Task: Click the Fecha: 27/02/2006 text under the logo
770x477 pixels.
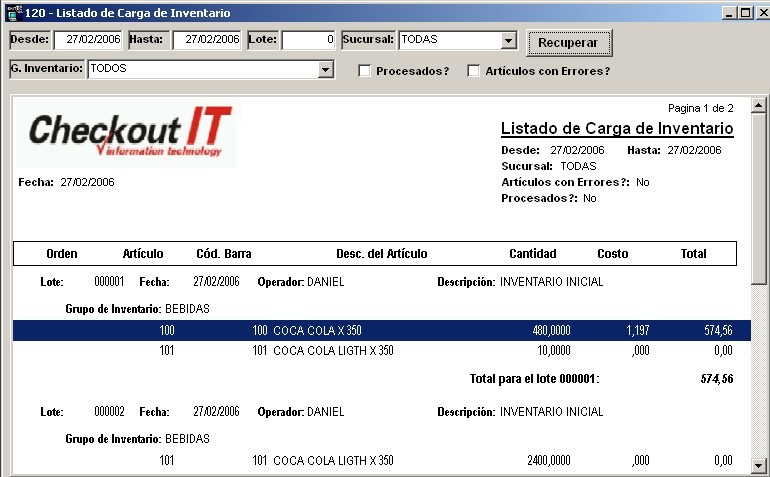Action: click(66, 182)
